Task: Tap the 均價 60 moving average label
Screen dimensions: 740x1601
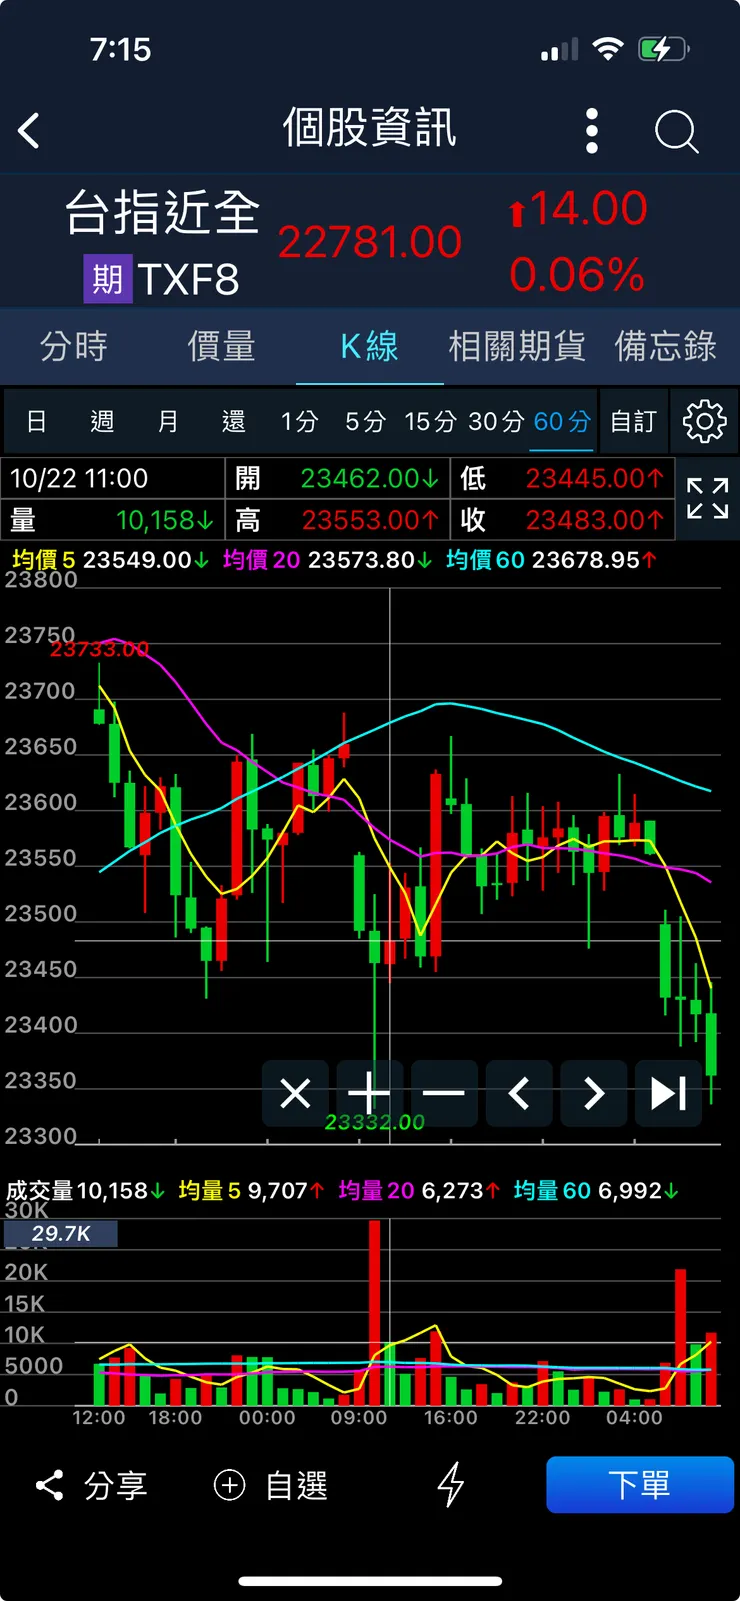Action: [485, 560]
